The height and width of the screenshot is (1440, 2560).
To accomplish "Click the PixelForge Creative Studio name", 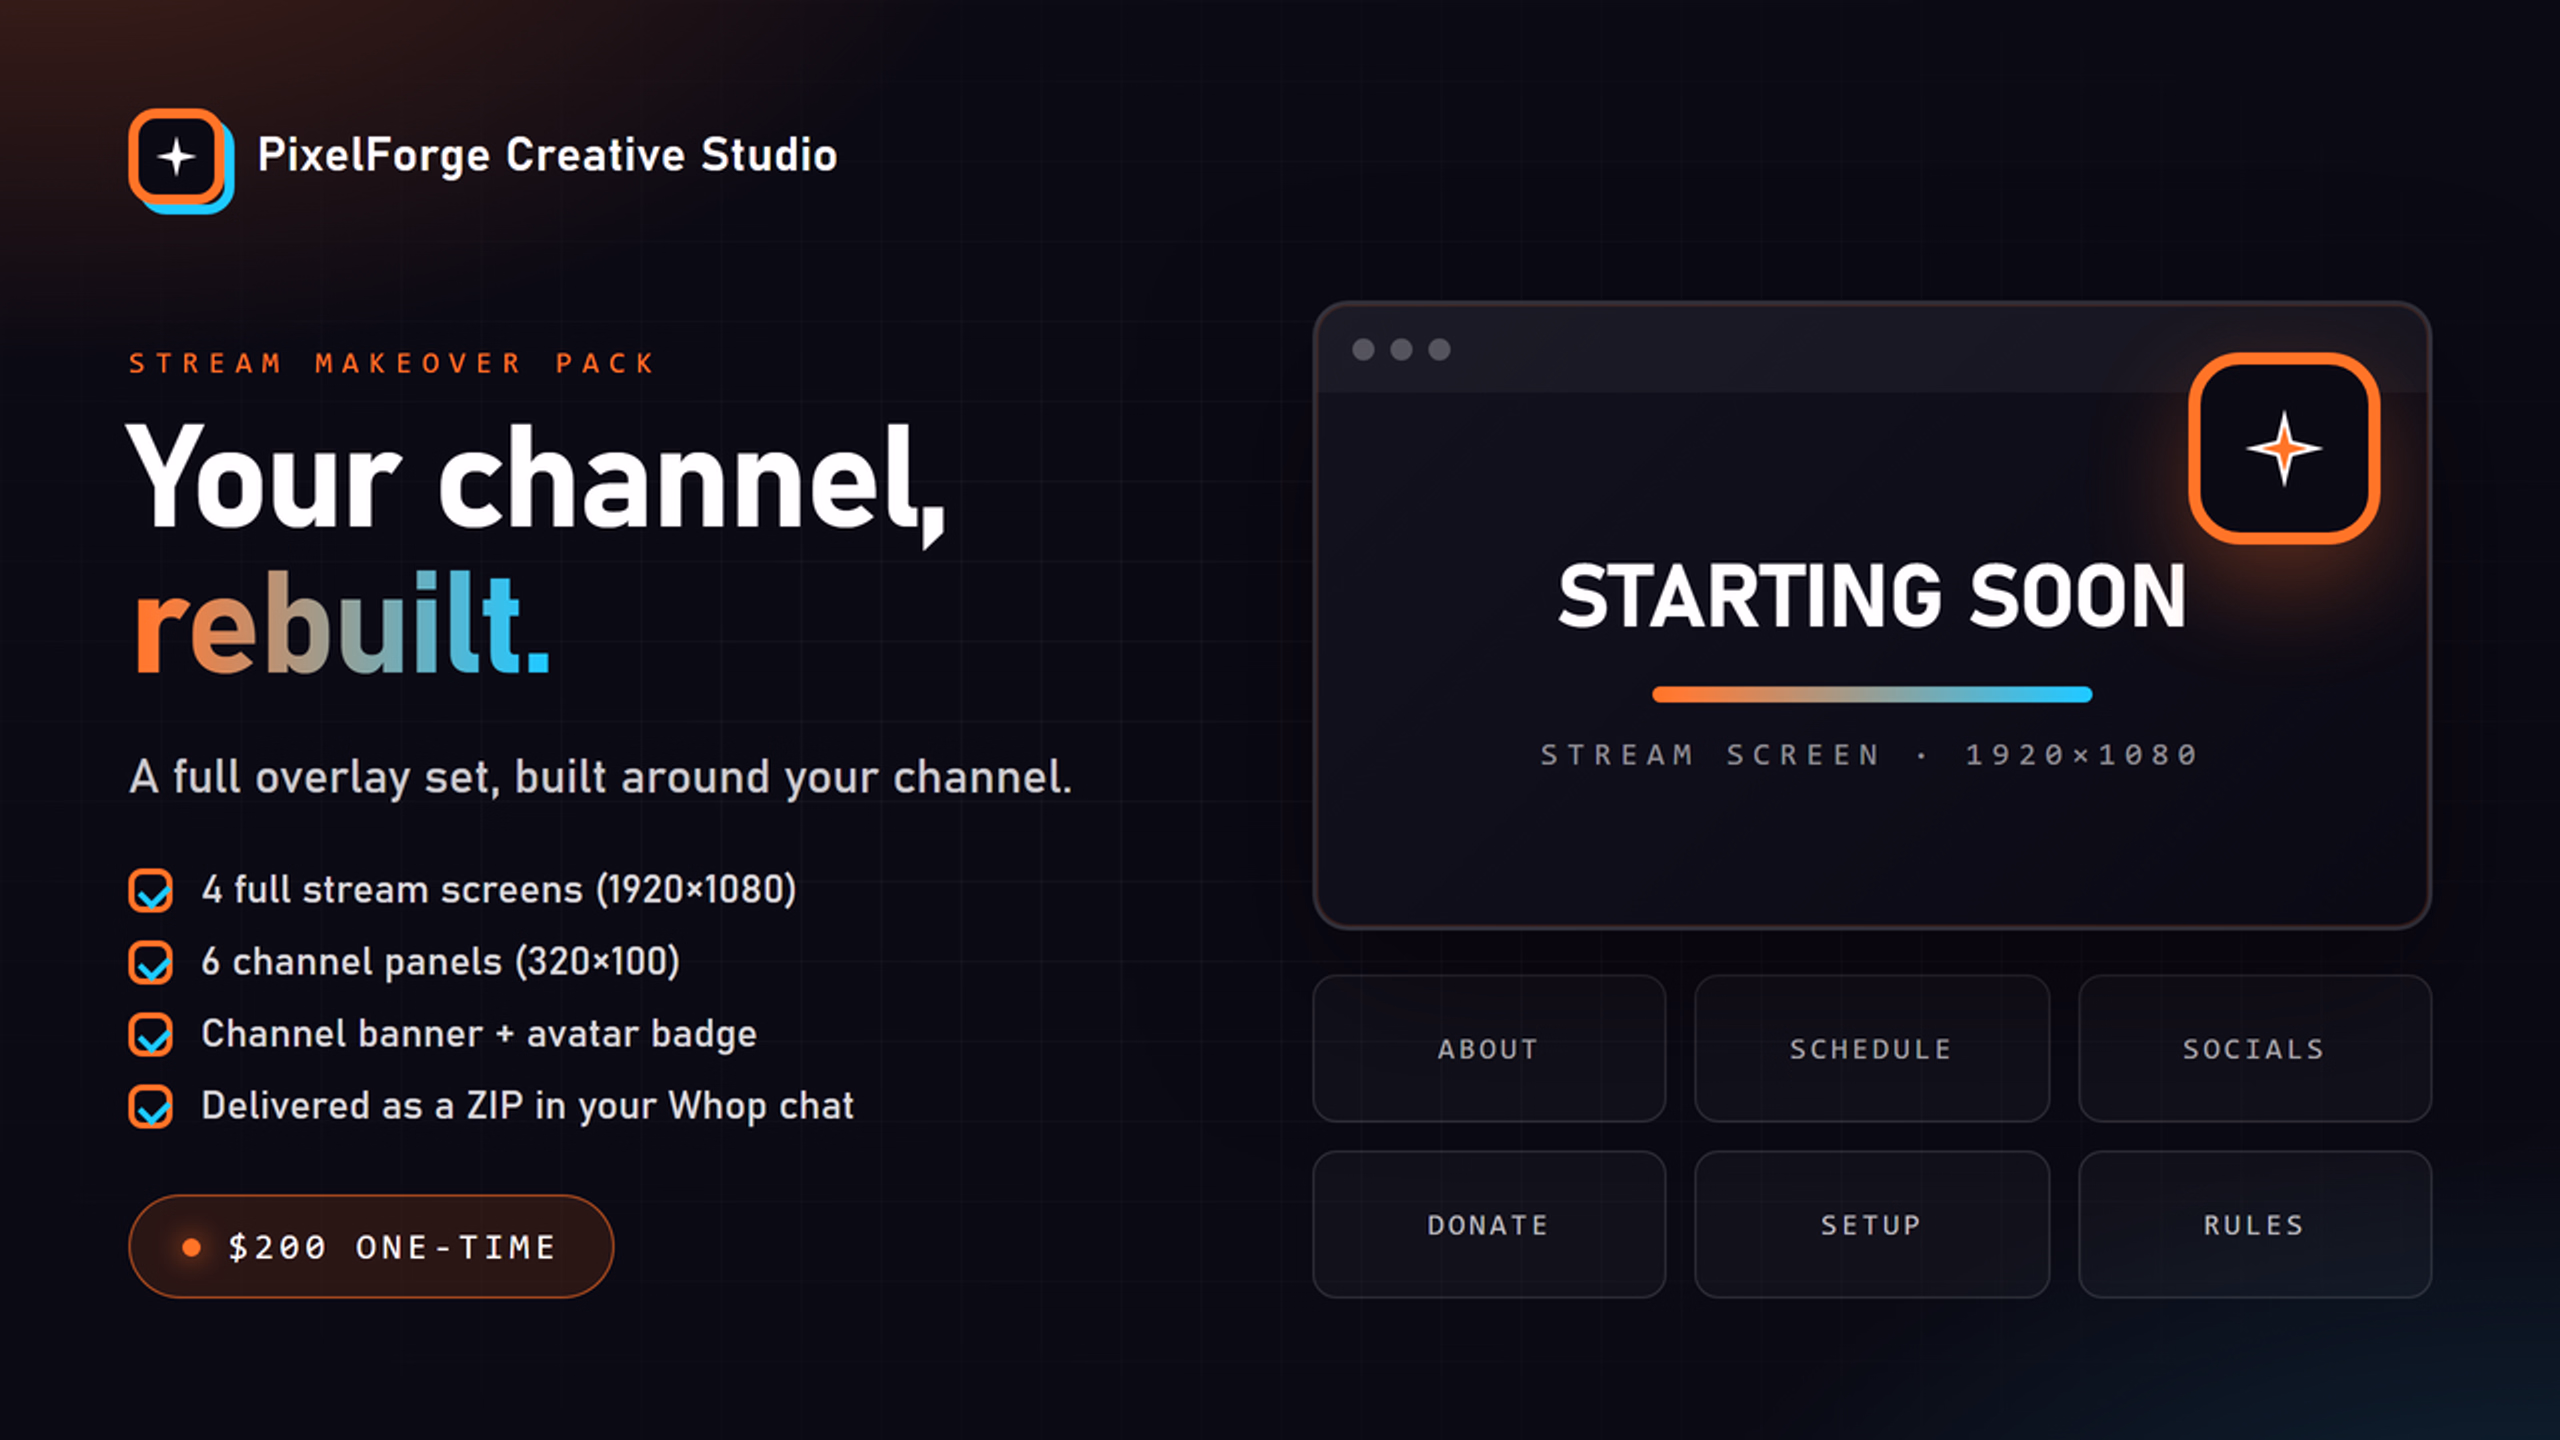I will pos(547,156).
